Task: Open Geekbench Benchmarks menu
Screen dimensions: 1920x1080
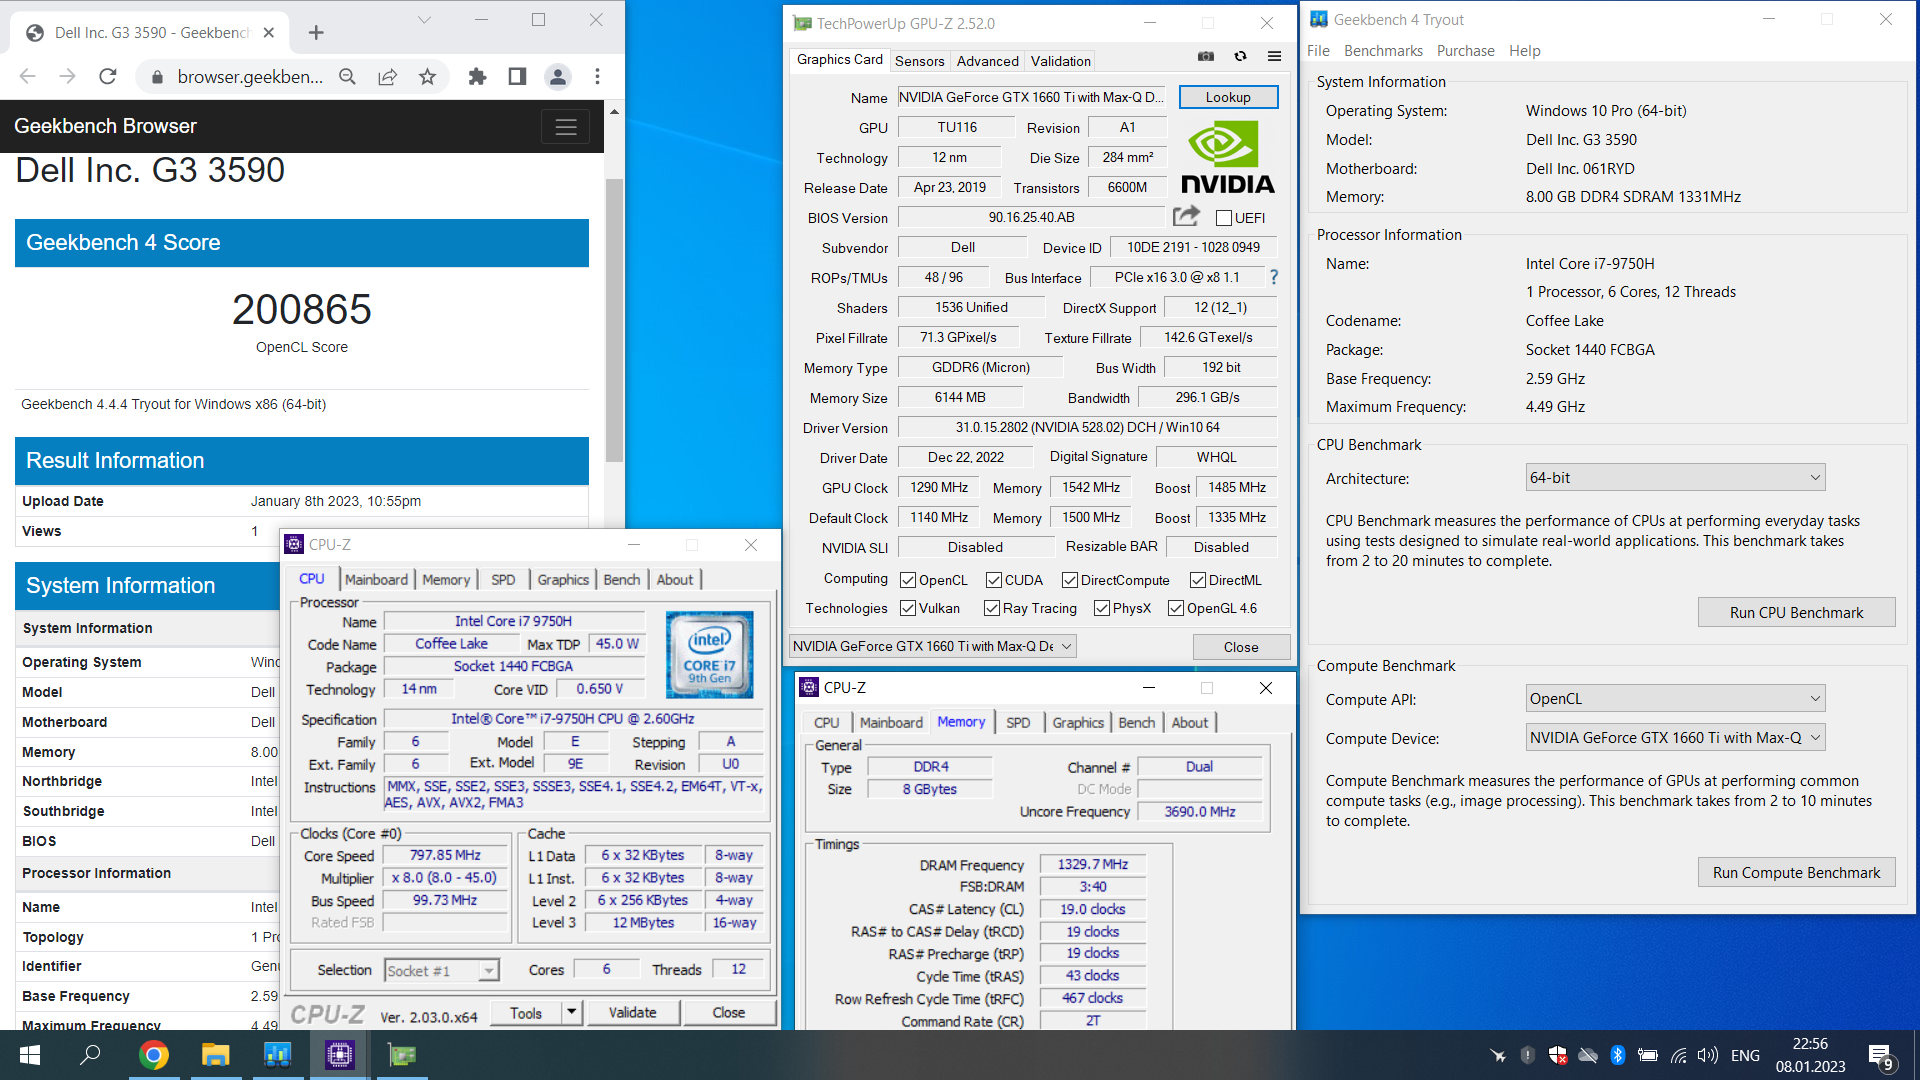Action: coord(1383,51)
